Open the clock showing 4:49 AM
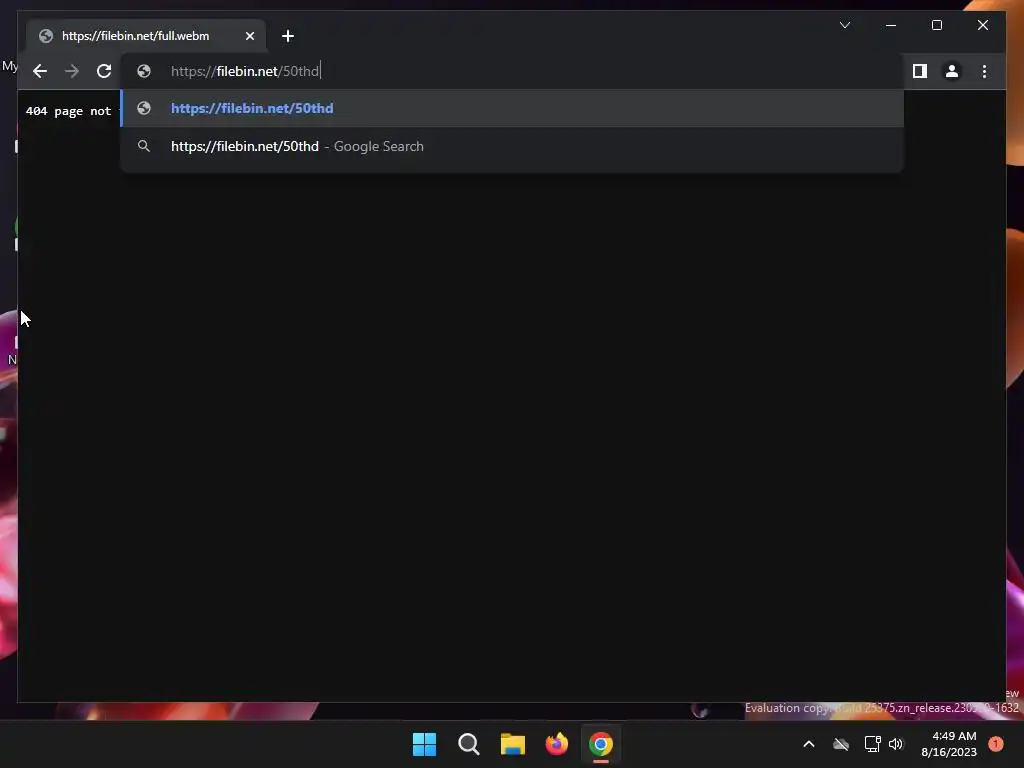Viewport: 1024px width, 768px height. pos(949,744)
